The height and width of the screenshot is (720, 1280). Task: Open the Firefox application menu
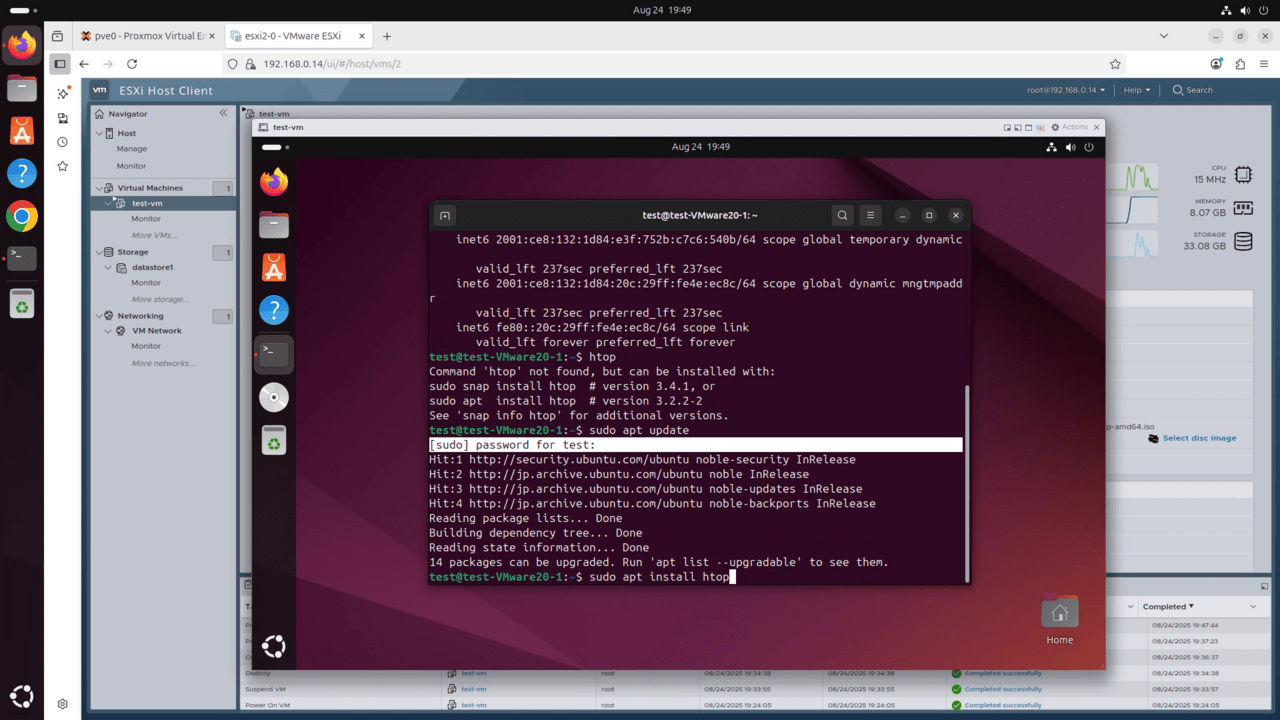click(1264, 64)
